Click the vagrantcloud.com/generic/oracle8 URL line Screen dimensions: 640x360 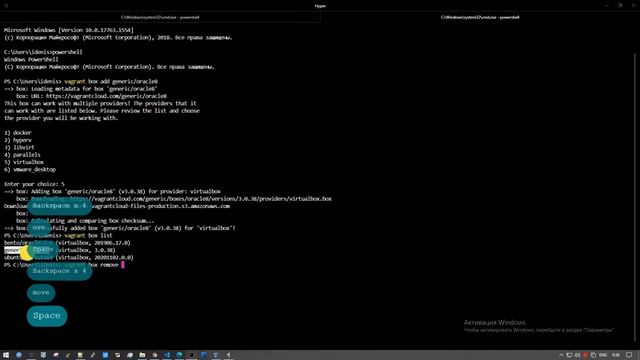point(91,96)
